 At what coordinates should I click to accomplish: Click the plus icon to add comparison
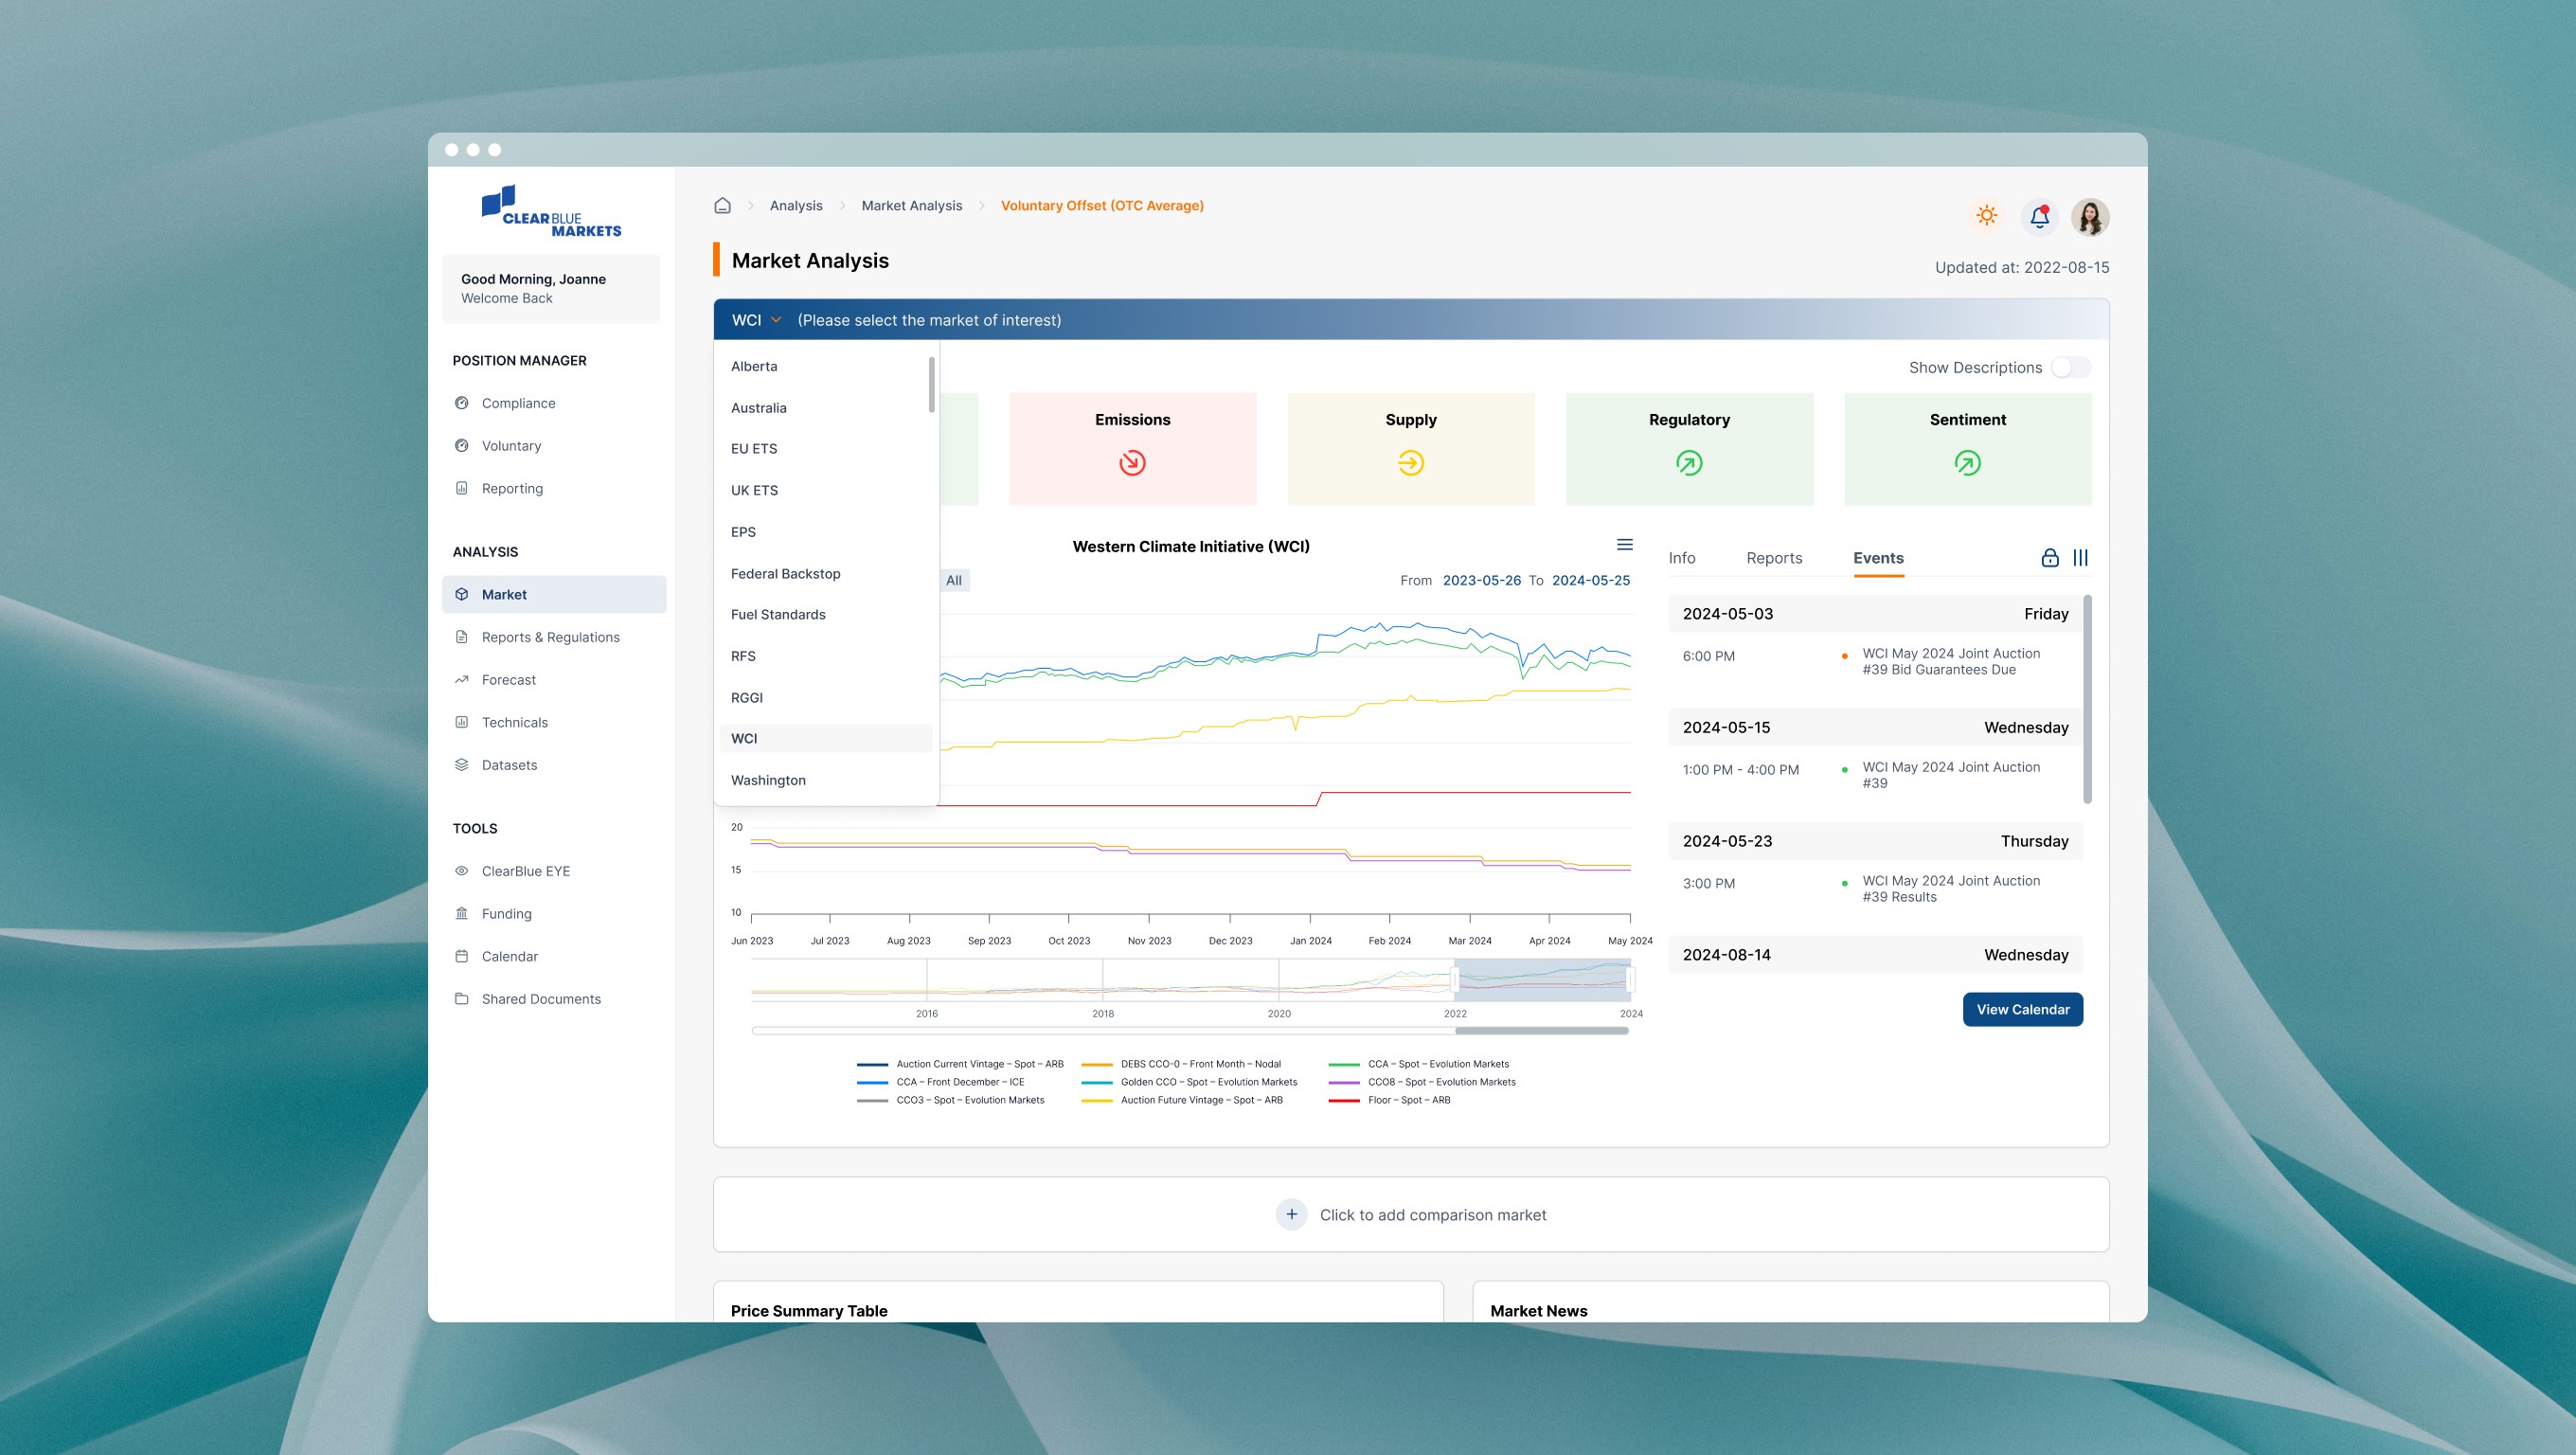(x=1291, y=1214)
